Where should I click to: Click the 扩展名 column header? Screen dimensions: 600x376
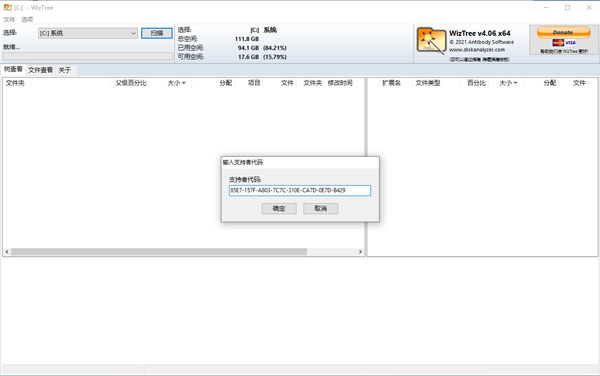click(x=391, y=83)
